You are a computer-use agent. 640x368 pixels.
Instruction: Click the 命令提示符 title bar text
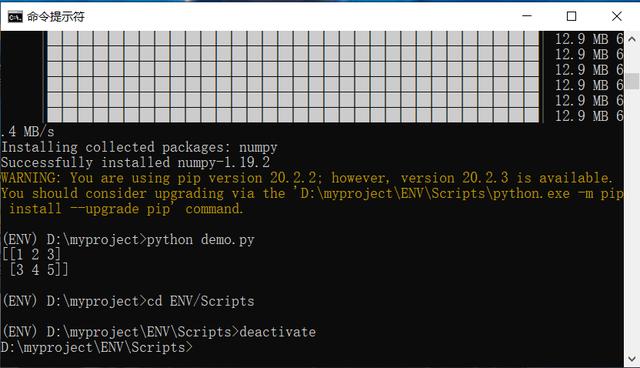[x=56, y=17]
